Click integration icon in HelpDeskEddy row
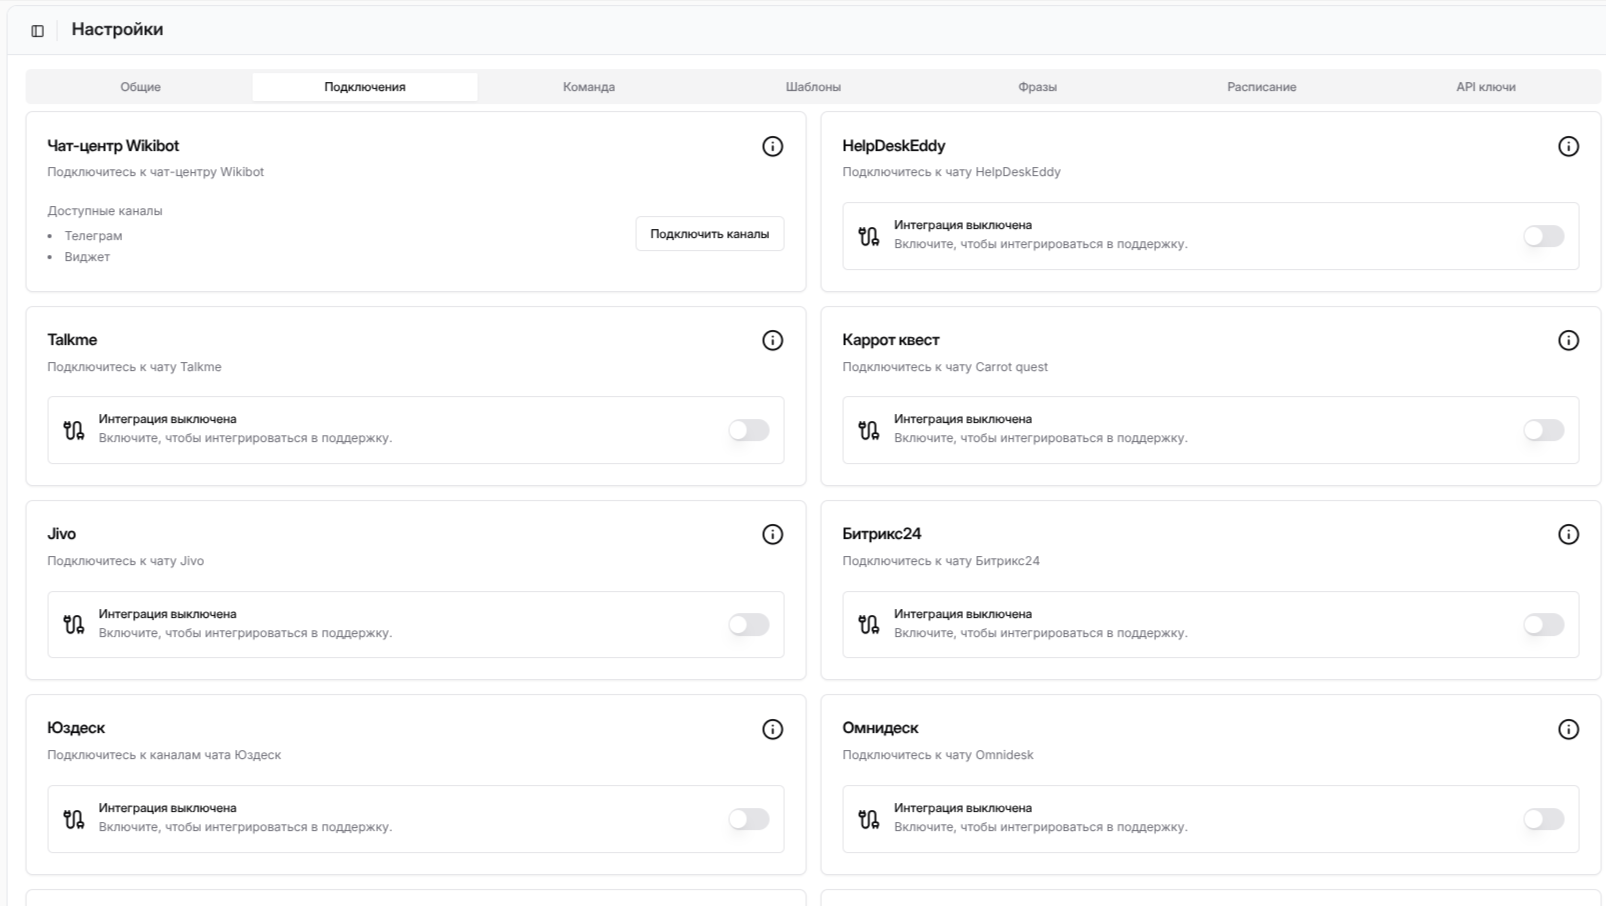 click(x=869, y=236)
